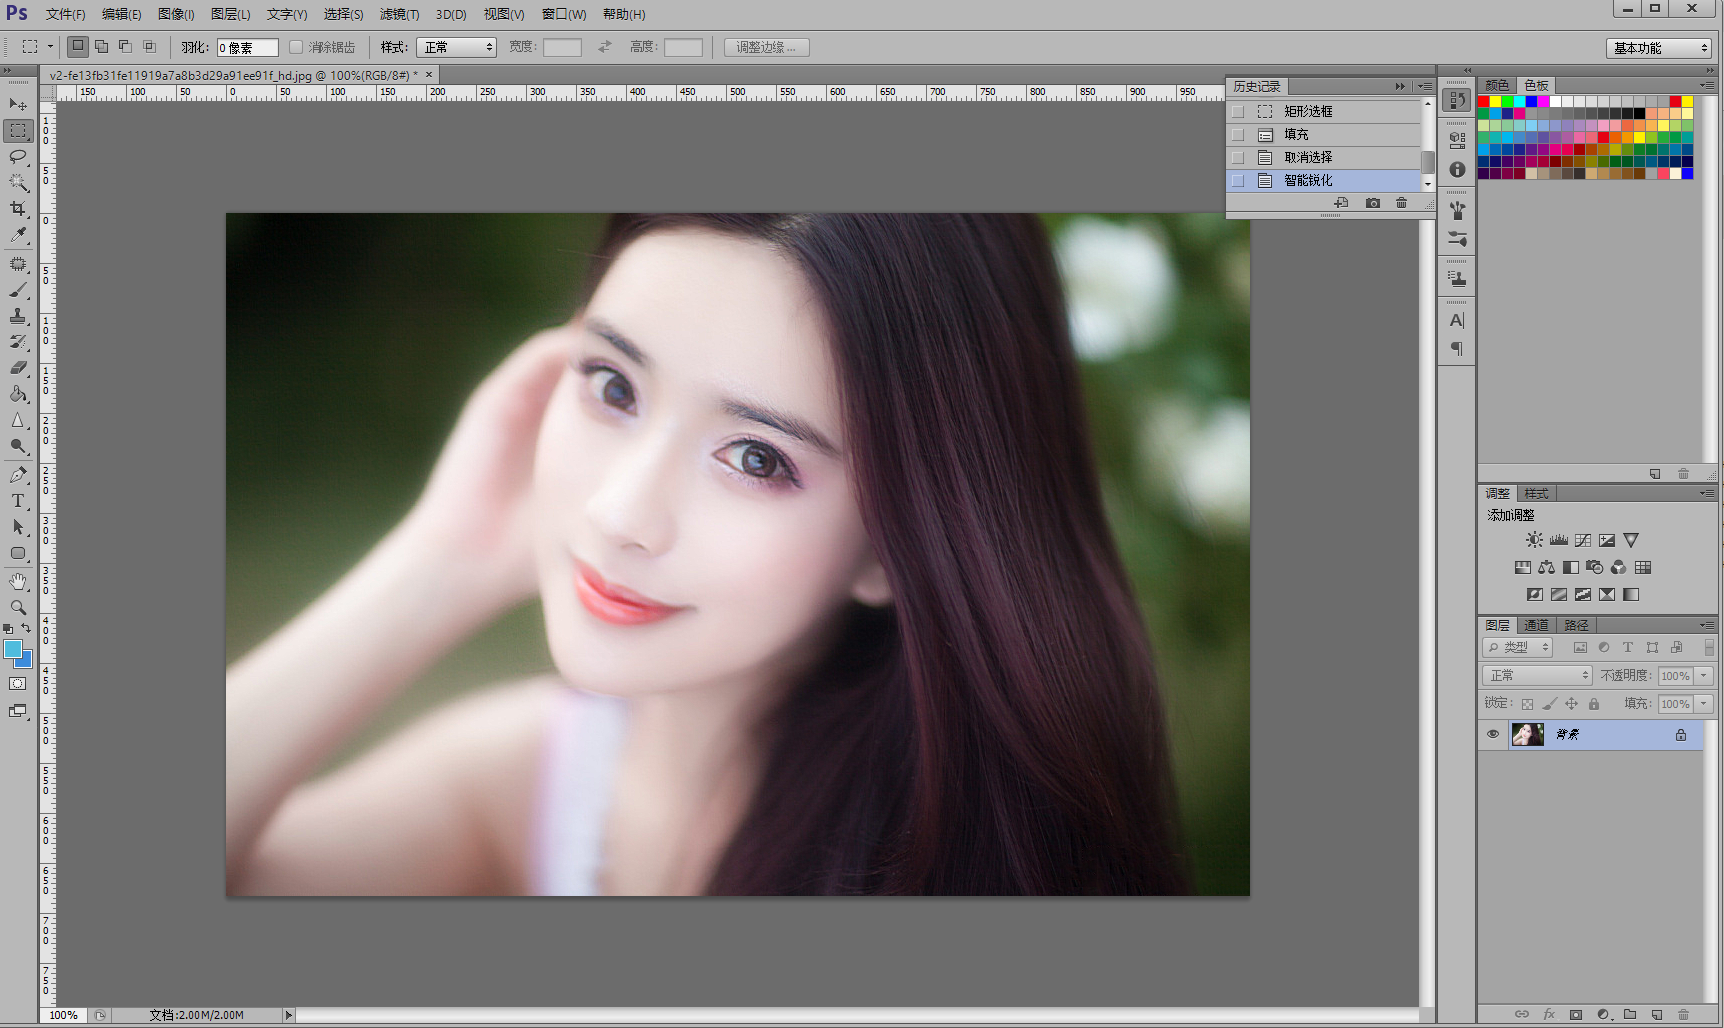Open the 不透明度 opacity slider arrow
Screen dimensions: 1724x1028
tap(1704, 675)
